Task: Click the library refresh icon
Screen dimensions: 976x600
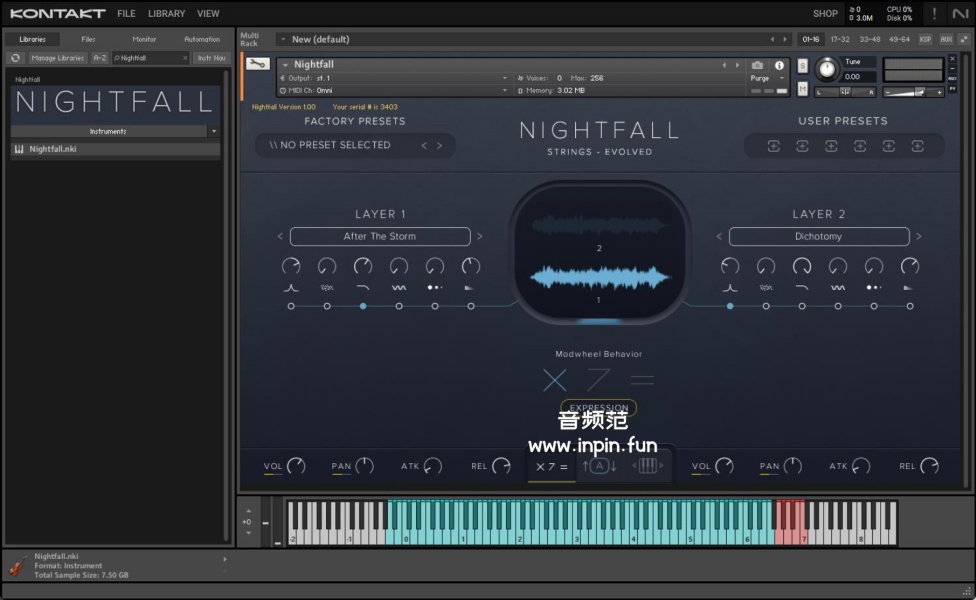Action: click(x=15, y=58)
